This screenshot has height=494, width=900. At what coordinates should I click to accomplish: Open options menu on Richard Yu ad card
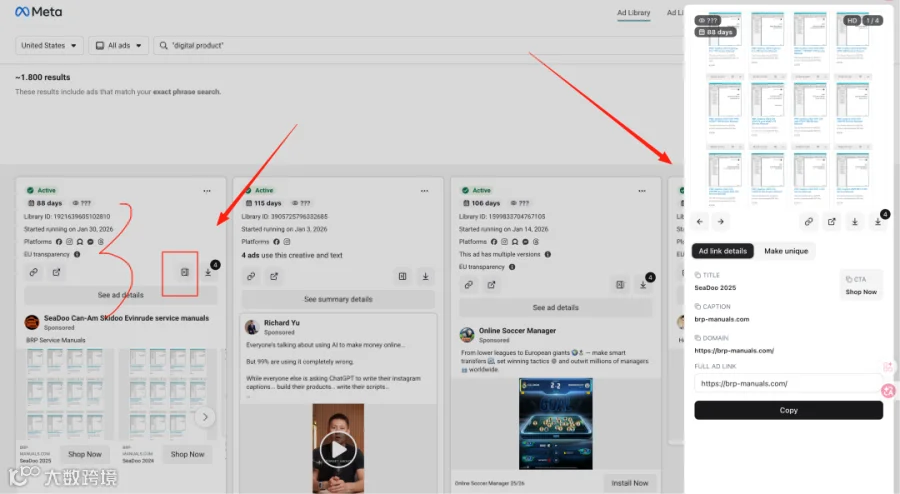[424, 190]
